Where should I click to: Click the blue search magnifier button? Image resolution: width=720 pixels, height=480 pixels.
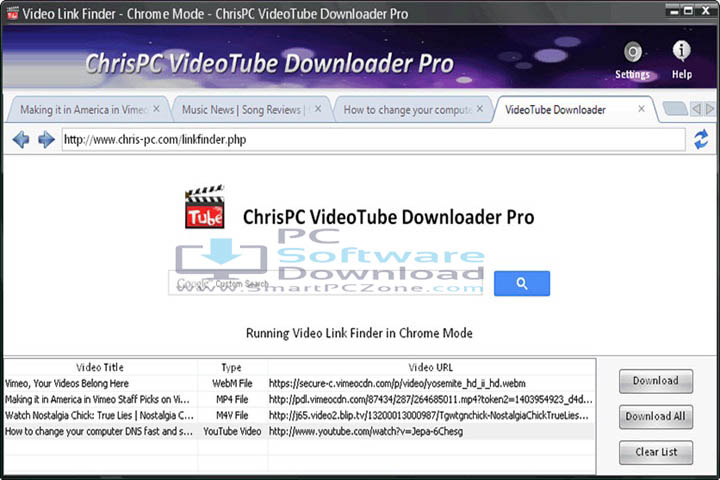click(522, 283)
